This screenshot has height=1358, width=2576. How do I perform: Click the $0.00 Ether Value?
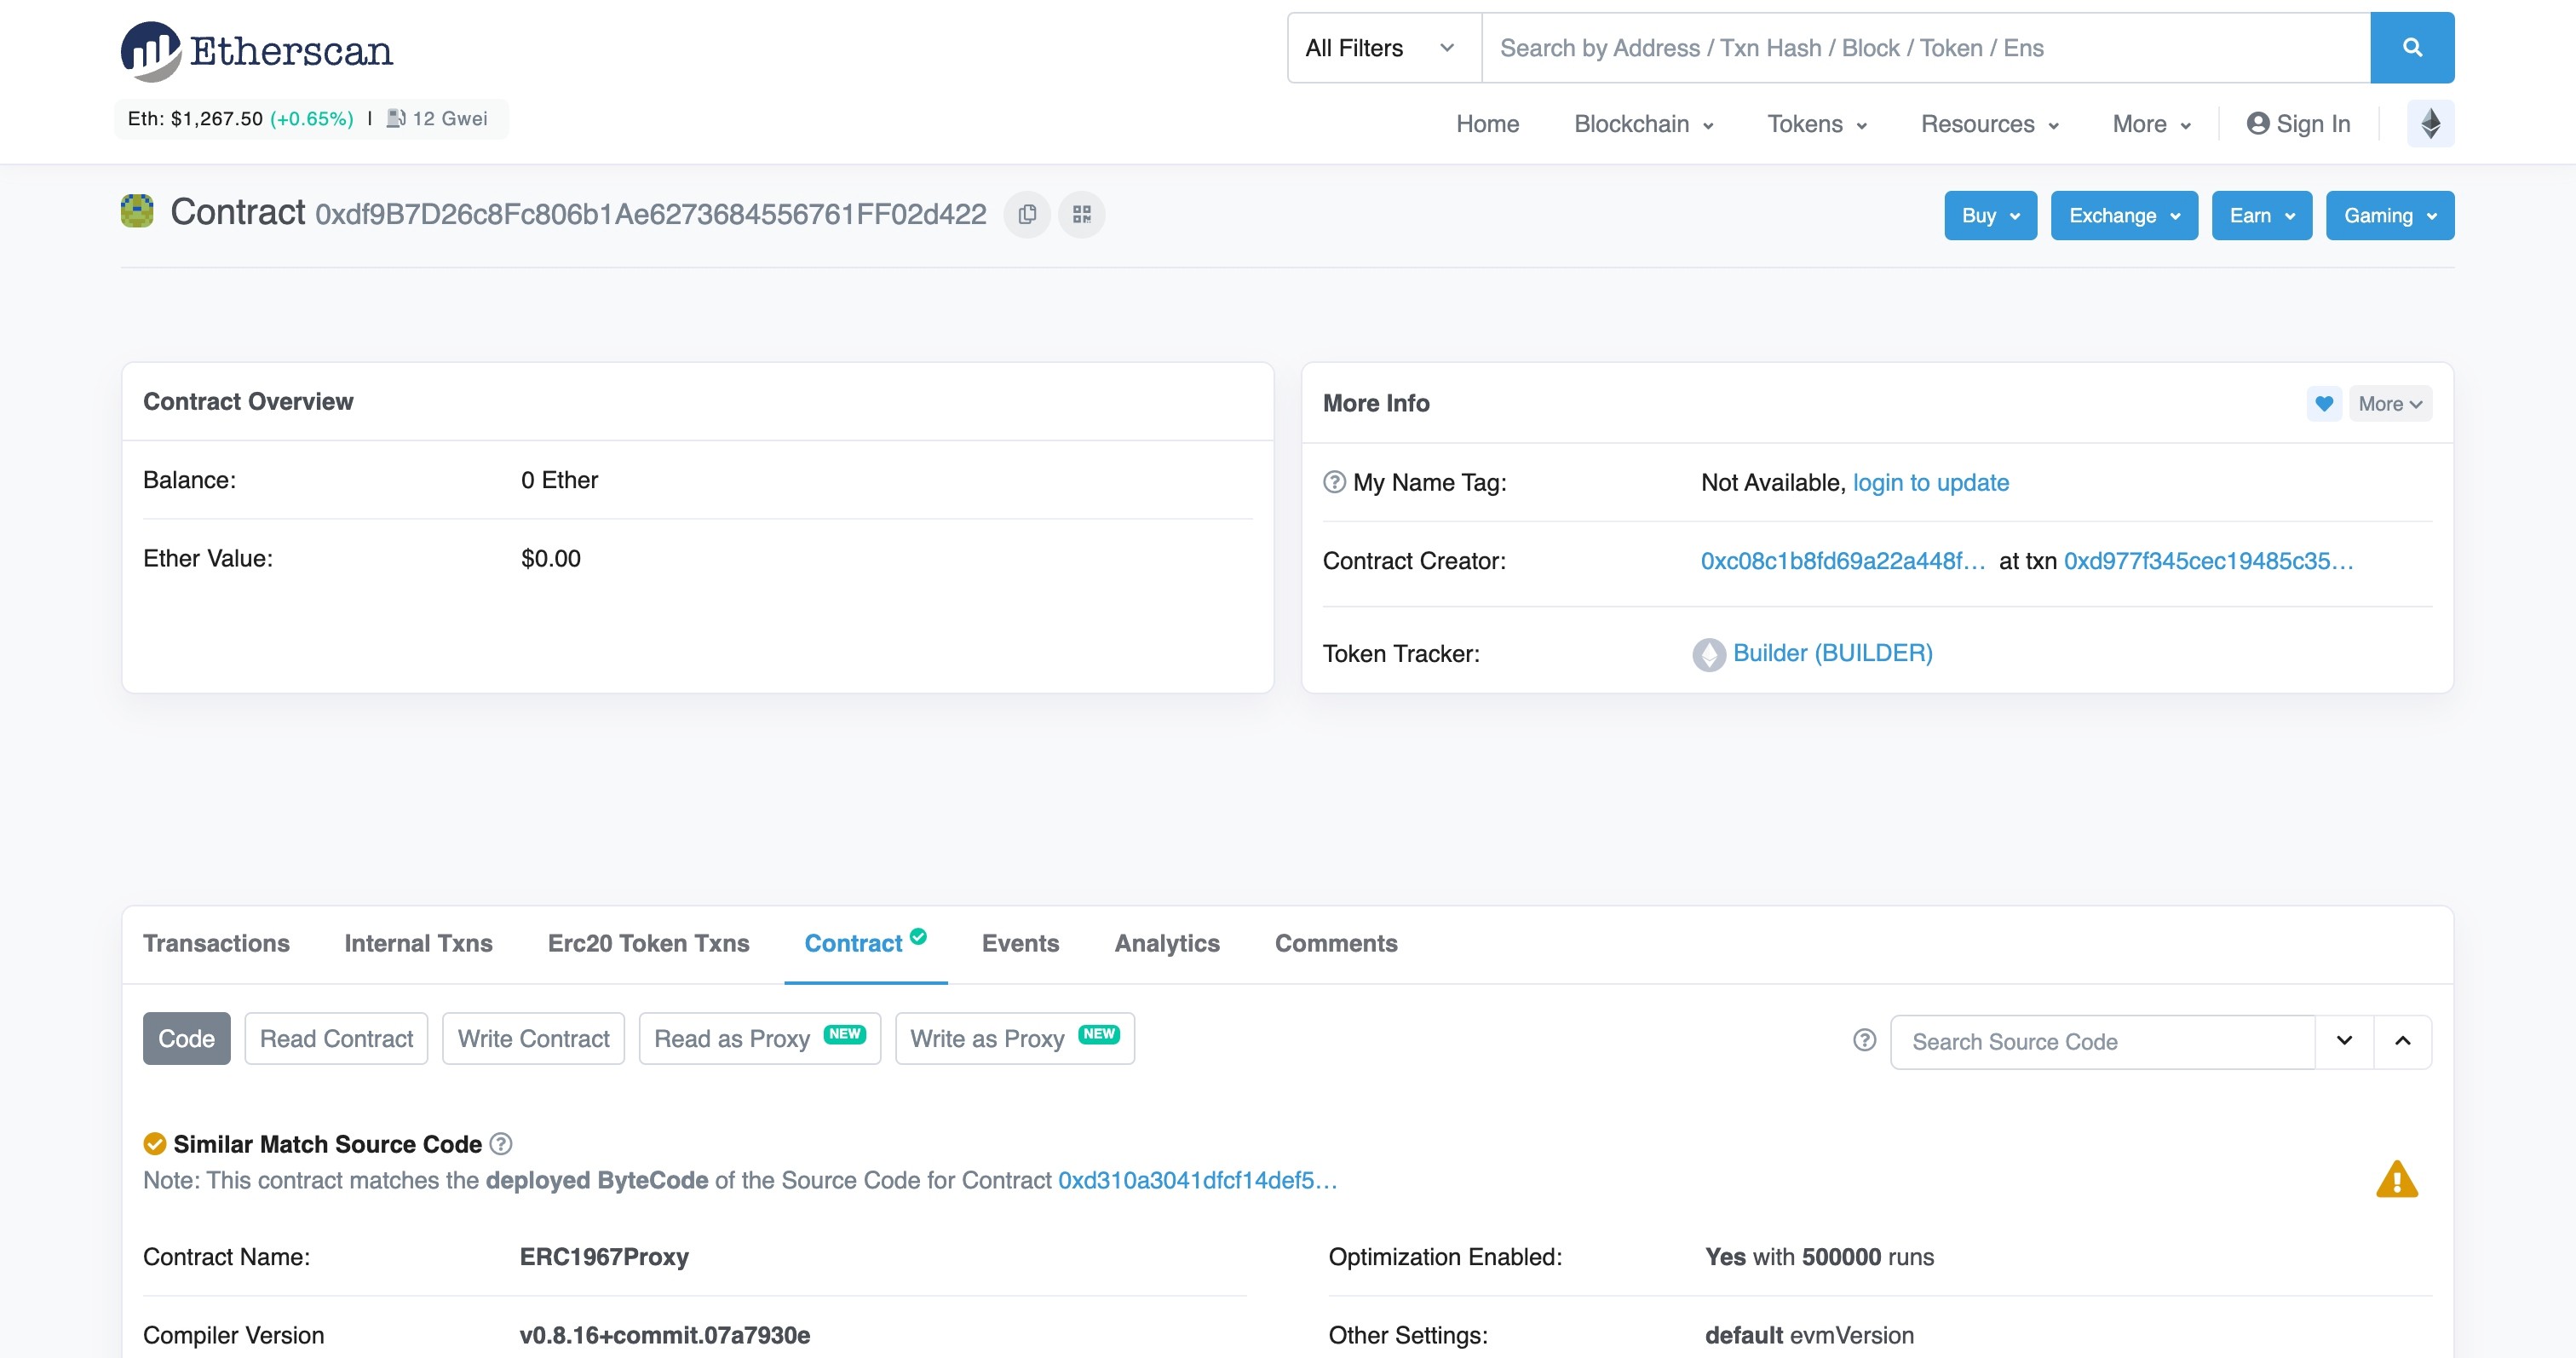click(551, 558)
